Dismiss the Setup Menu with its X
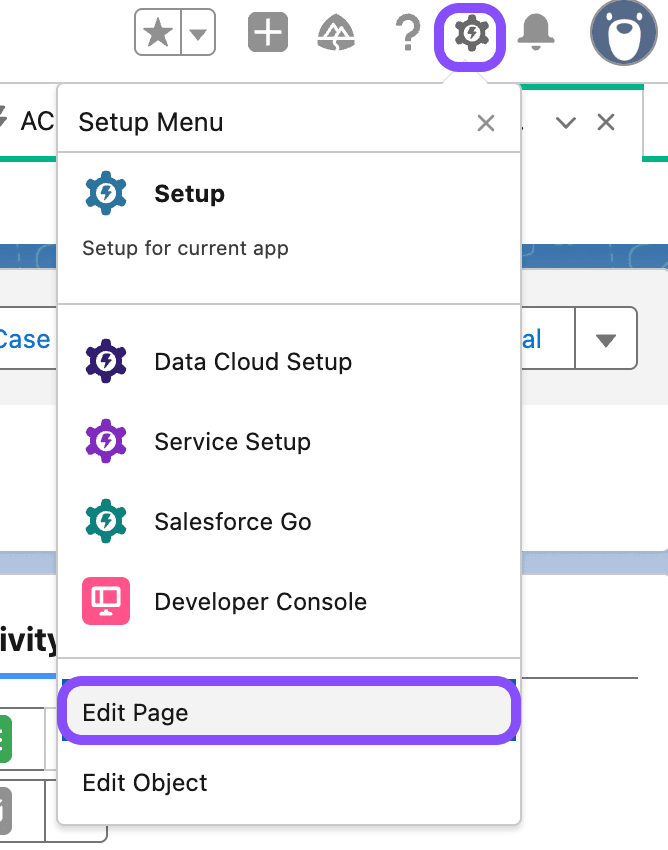The height and width of the screenshot is (850, 668). click(486, 122)
